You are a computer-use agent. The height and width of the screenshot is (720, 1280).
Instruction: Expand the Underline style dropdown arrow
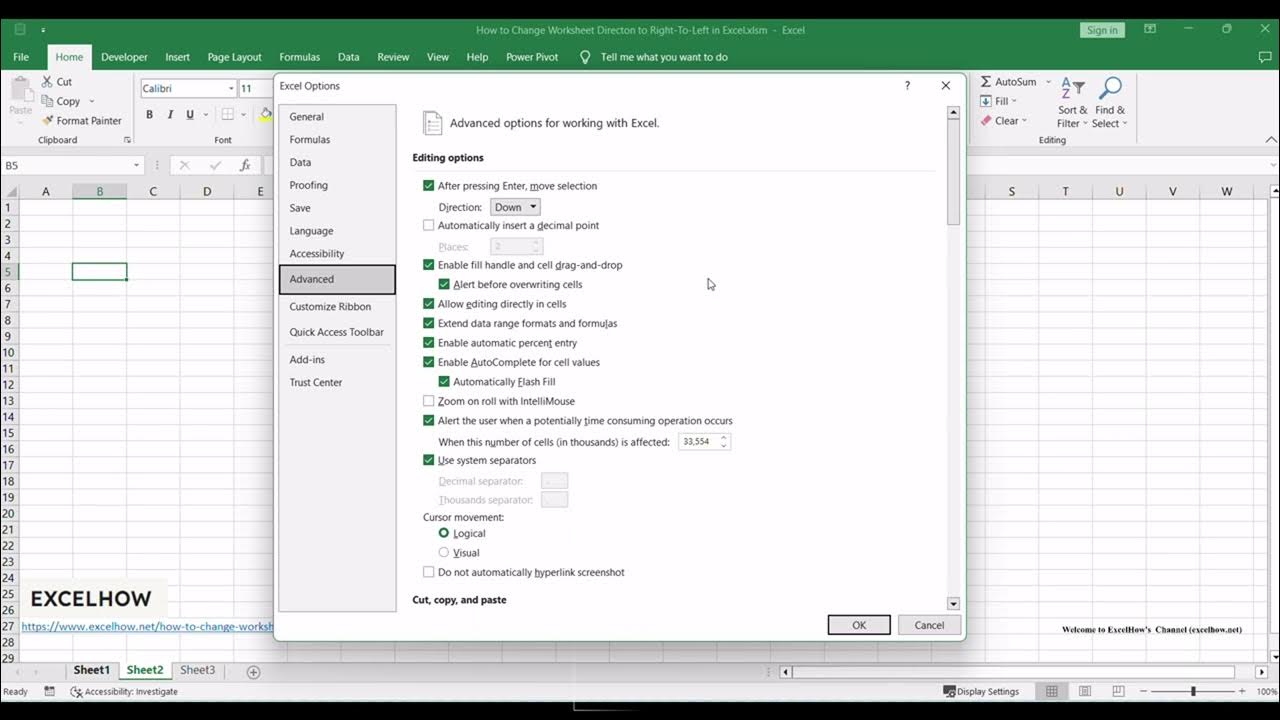point(205,114)
